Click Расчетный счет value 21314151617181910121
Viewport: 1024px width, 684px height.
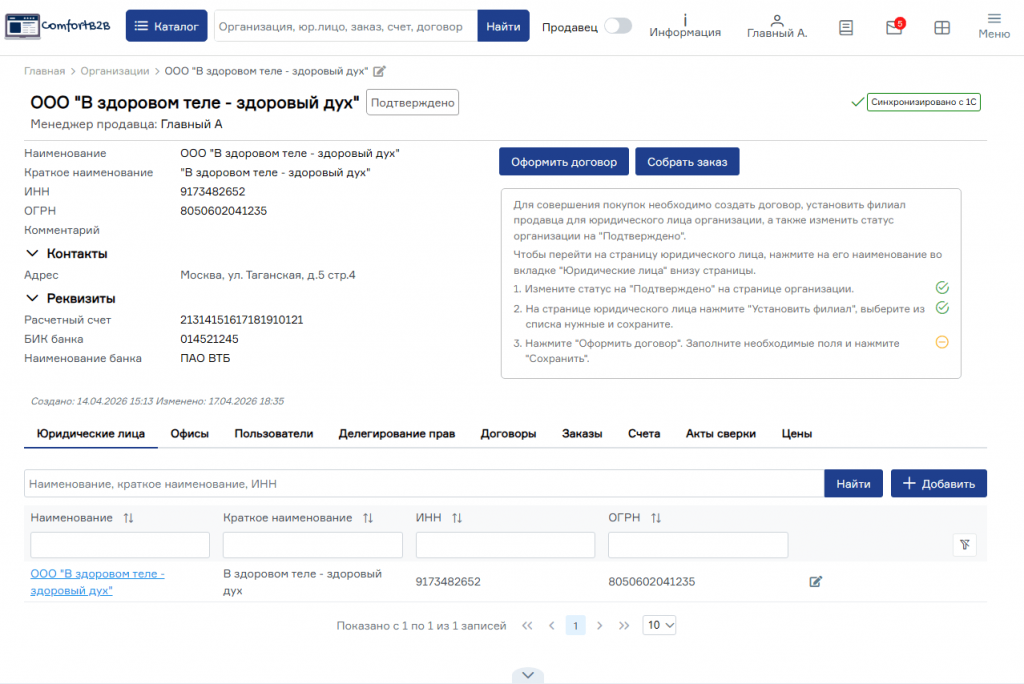(x=242, y=320)
